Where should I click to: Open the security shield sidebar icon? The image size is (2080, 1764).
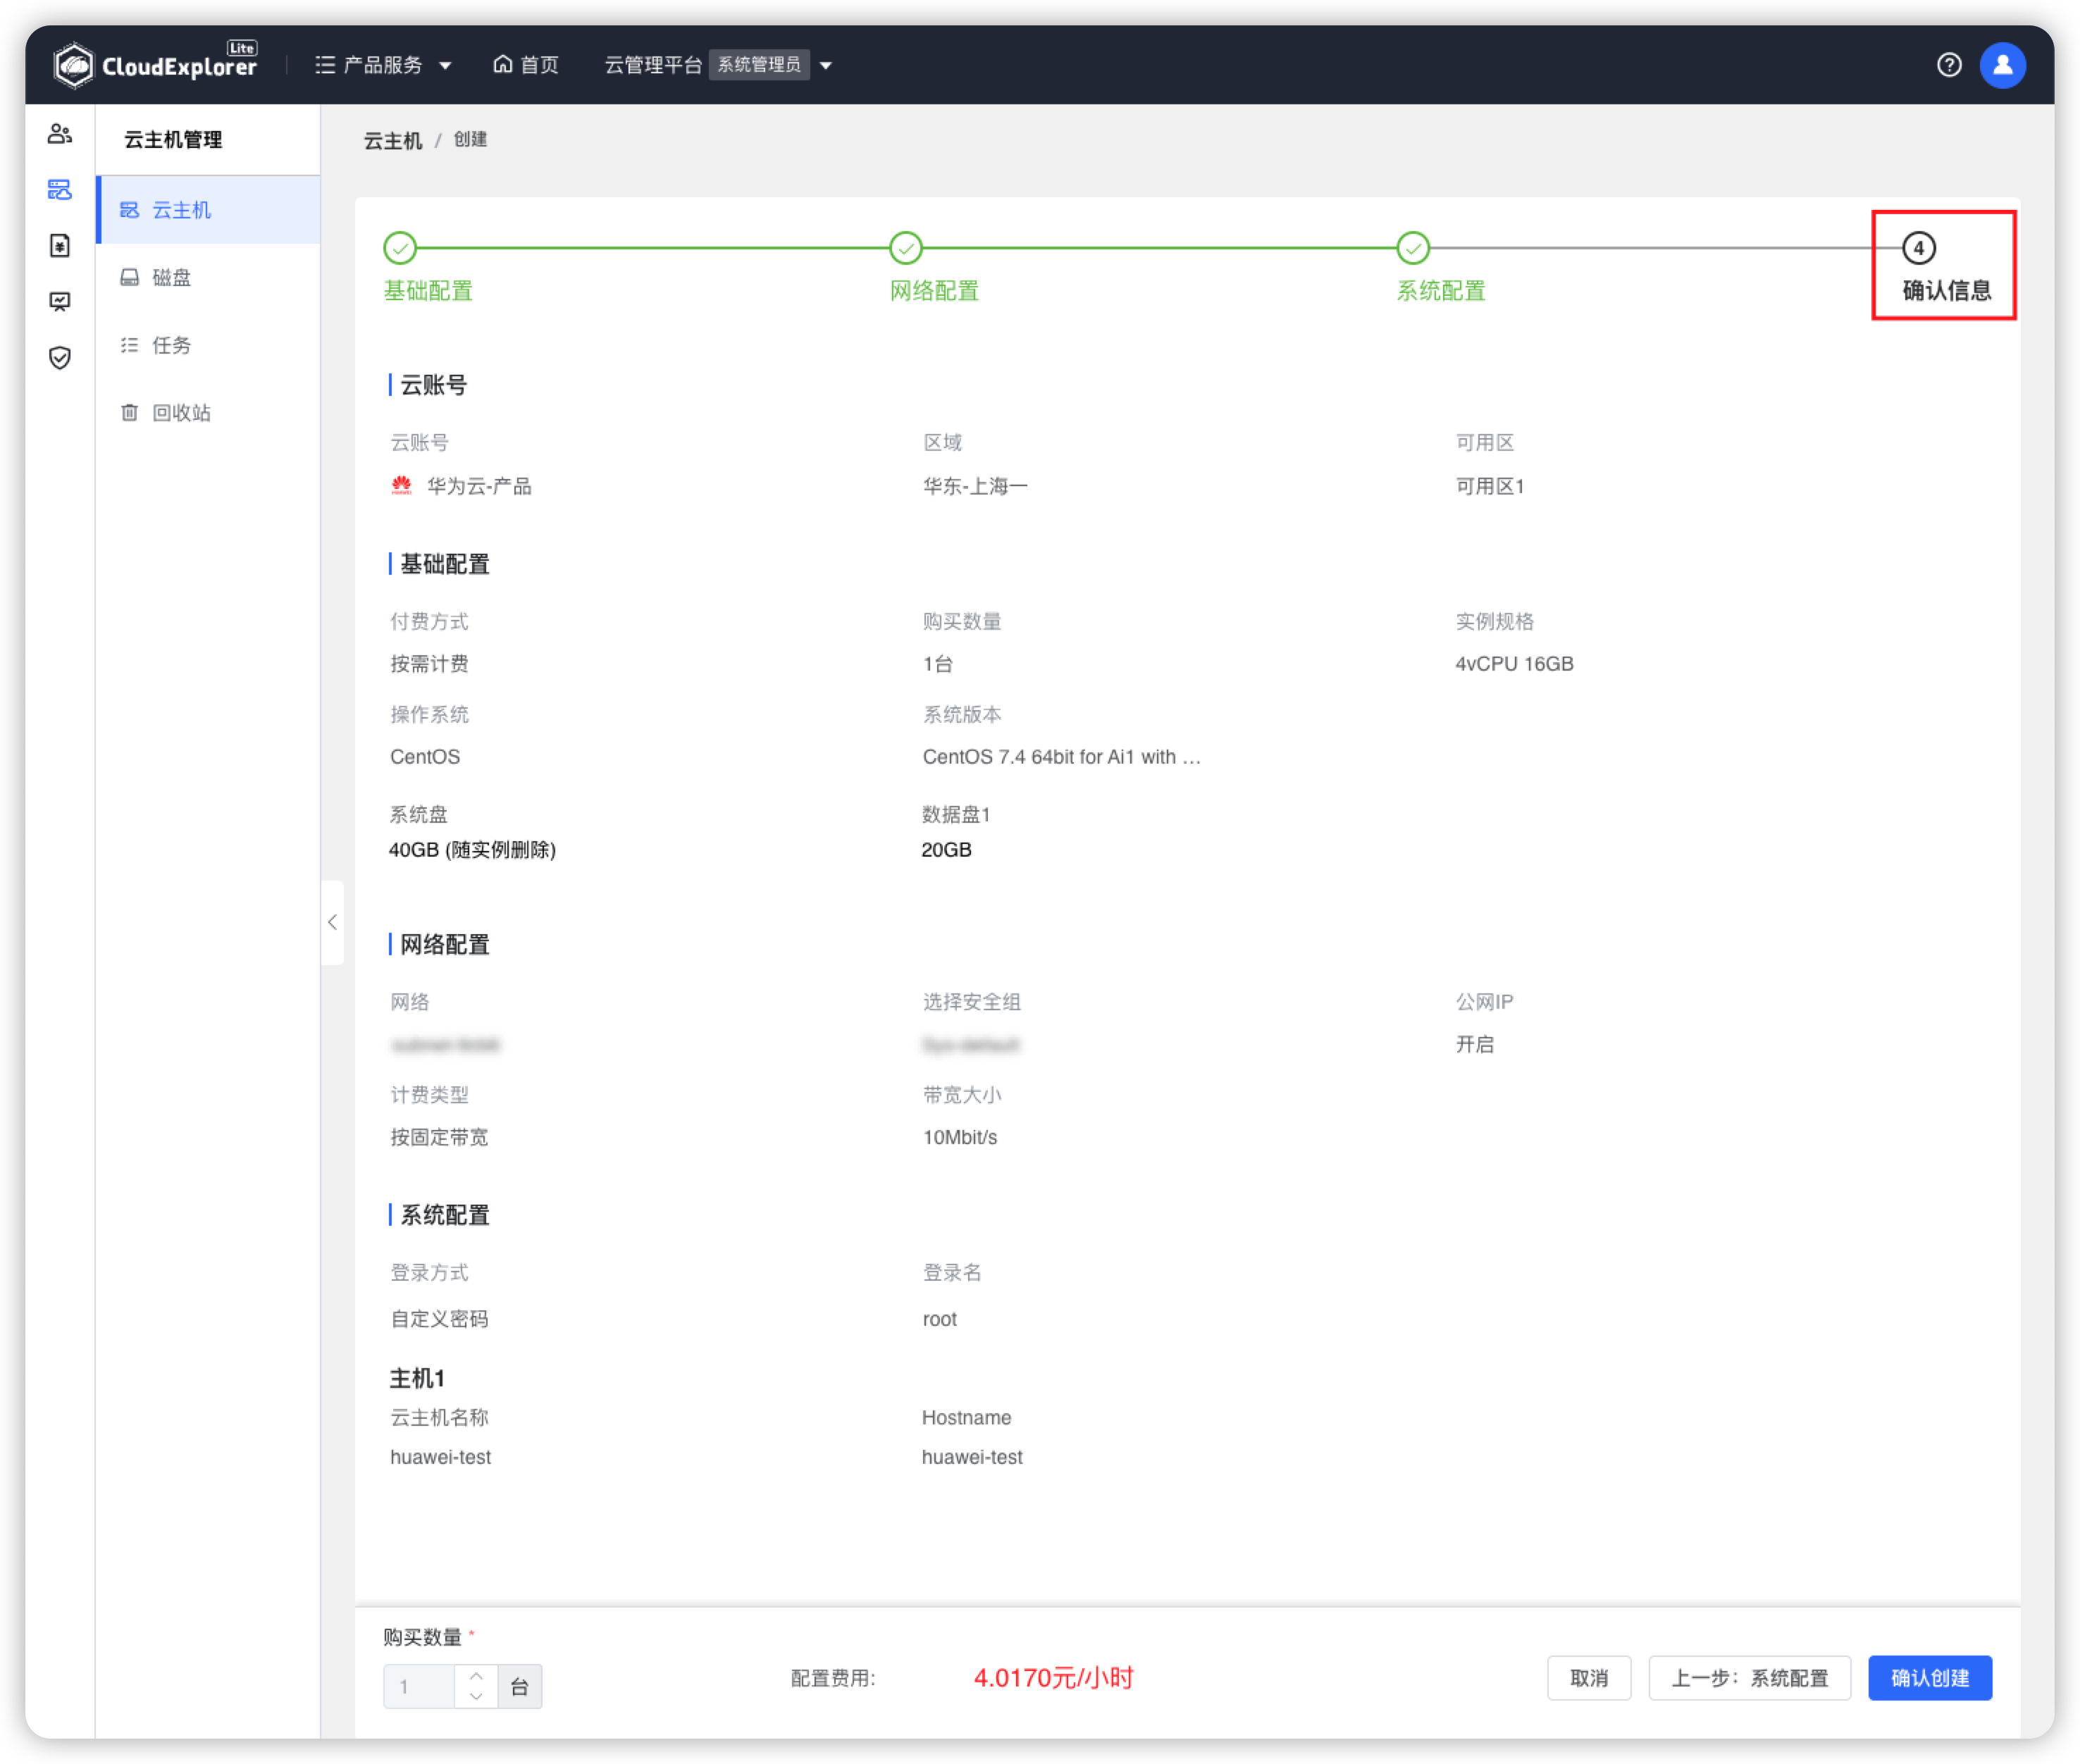pos(60,358)
